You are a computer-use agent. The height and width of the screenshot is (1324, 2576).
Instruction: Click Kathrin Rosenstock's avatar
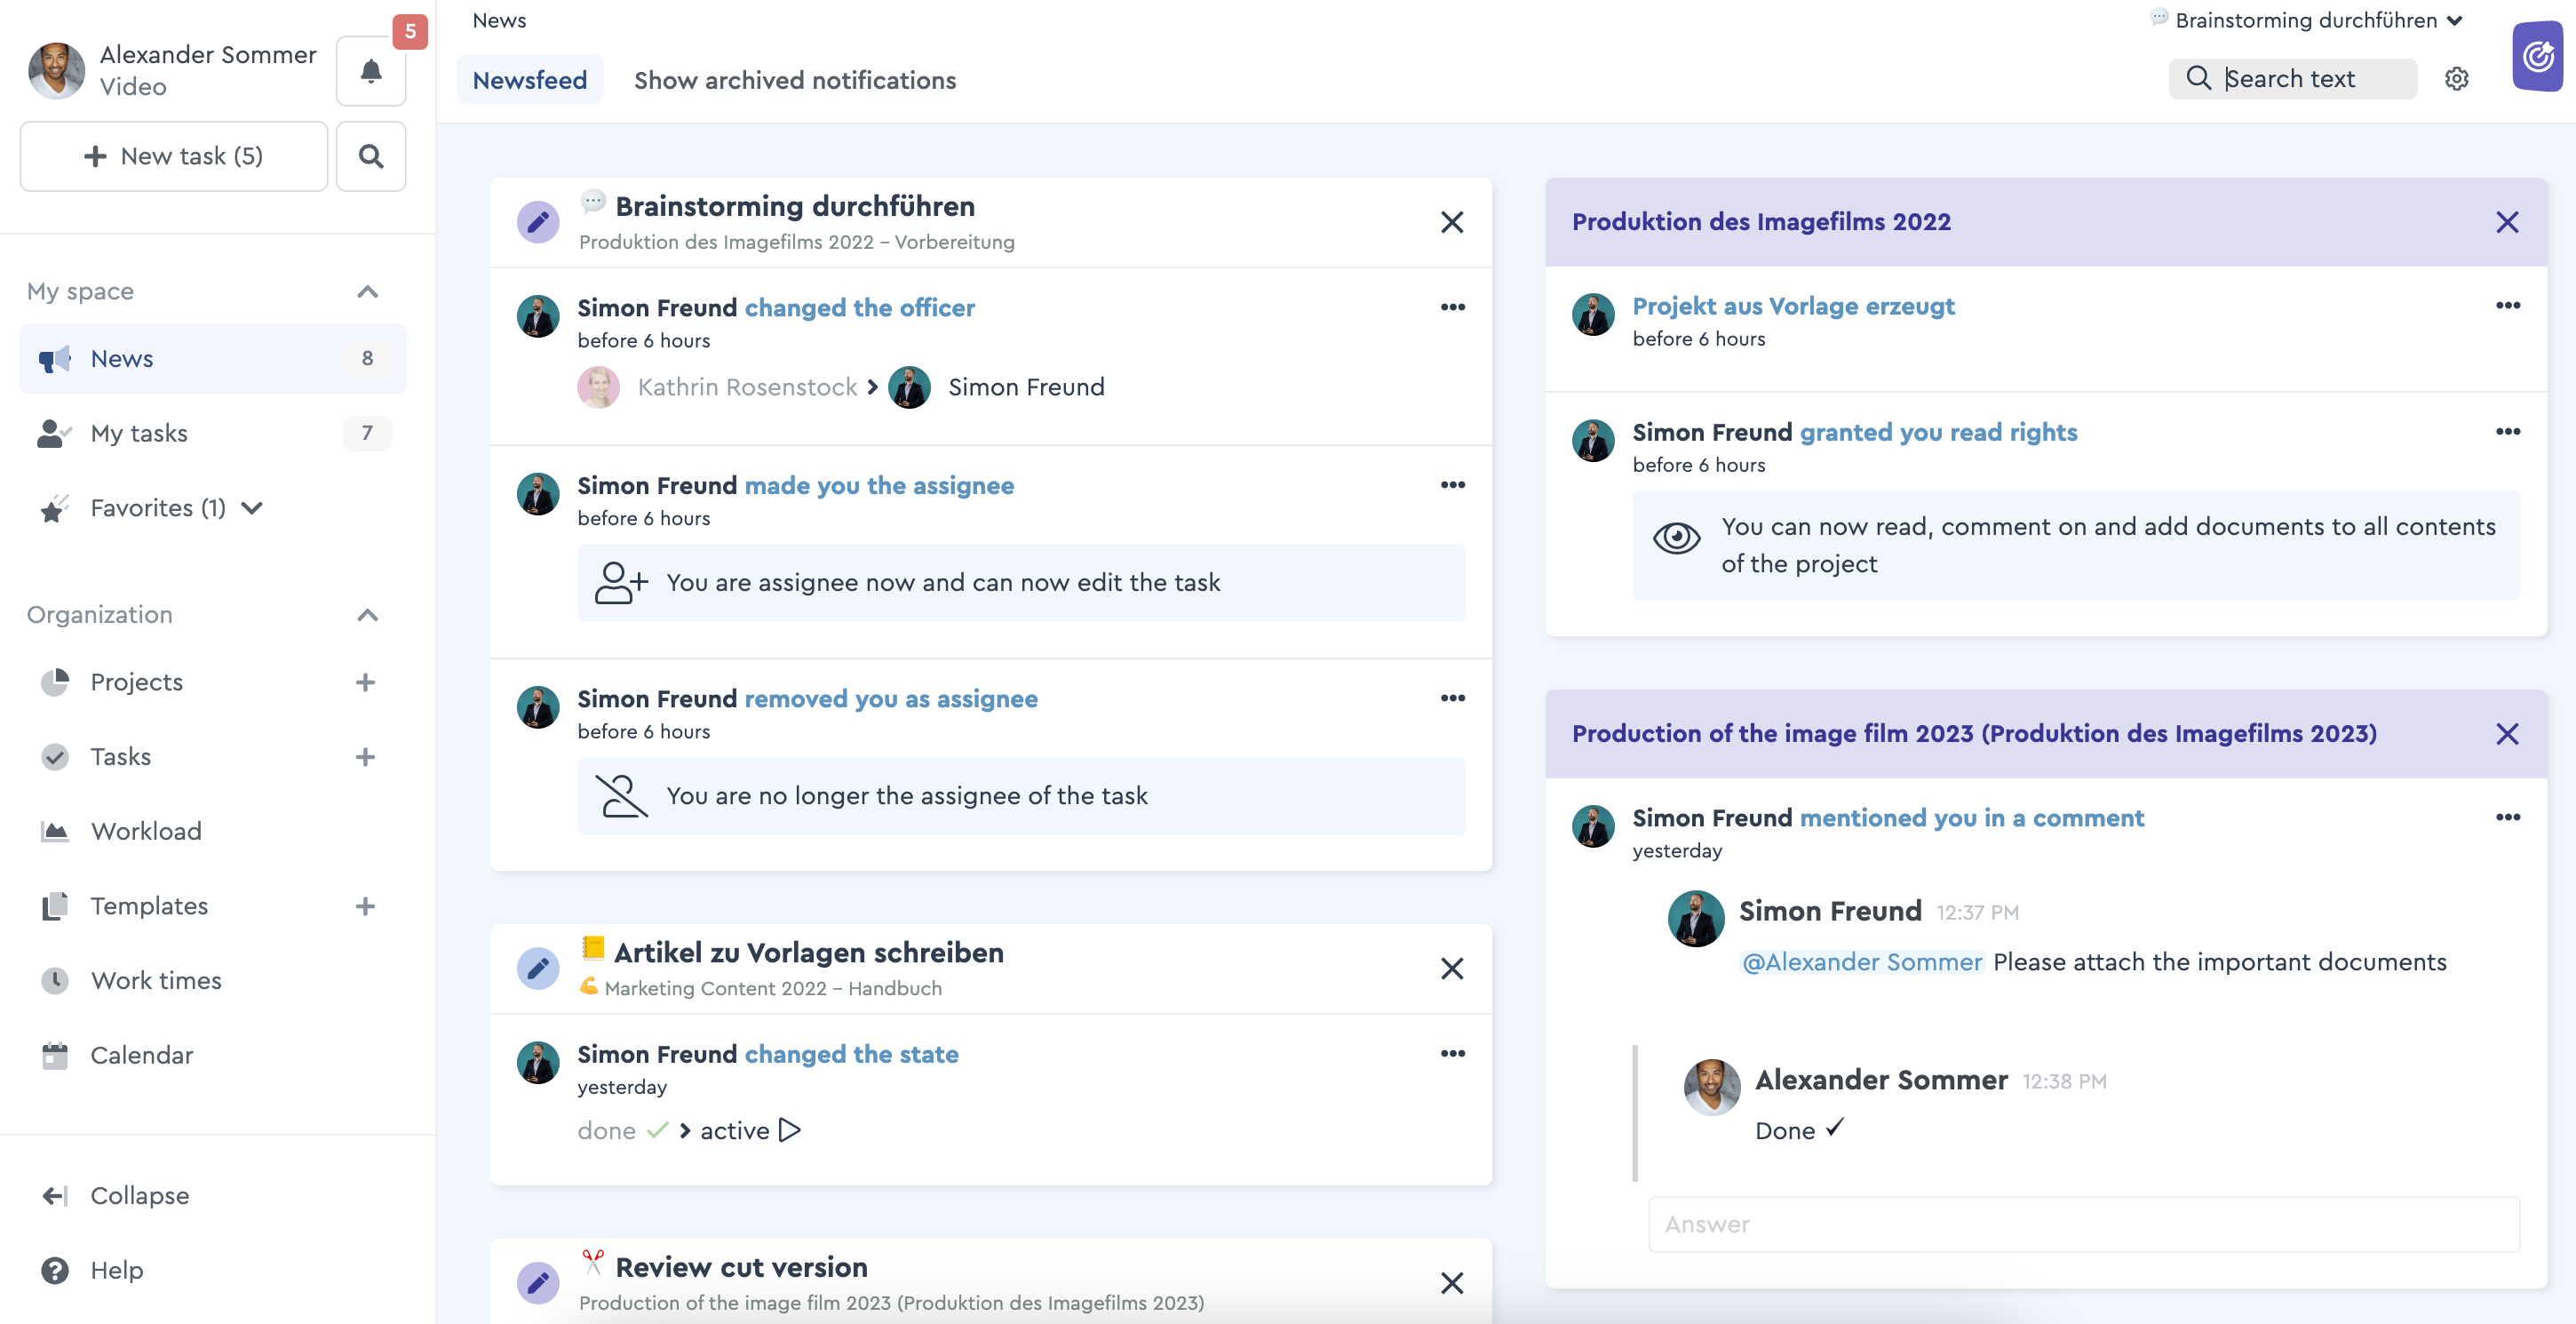(x=598, y=387)
